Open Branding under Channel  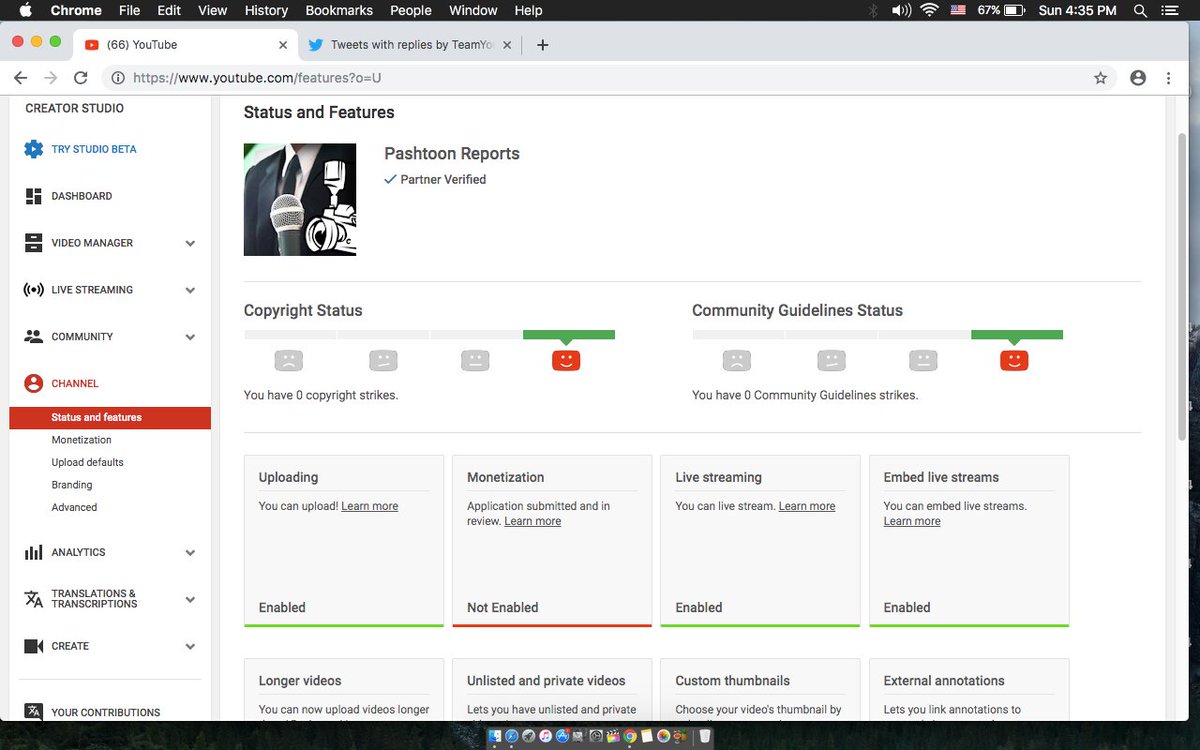[72, 485]
